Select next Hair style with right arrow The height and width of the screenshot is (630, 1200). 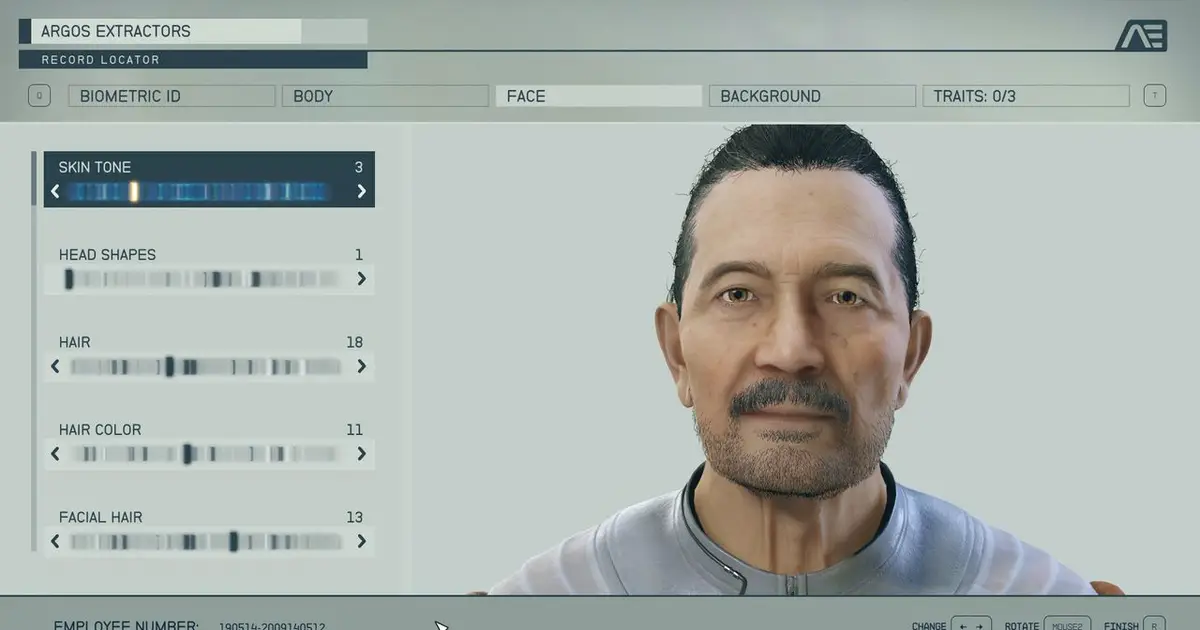click(x=362, y=367)
